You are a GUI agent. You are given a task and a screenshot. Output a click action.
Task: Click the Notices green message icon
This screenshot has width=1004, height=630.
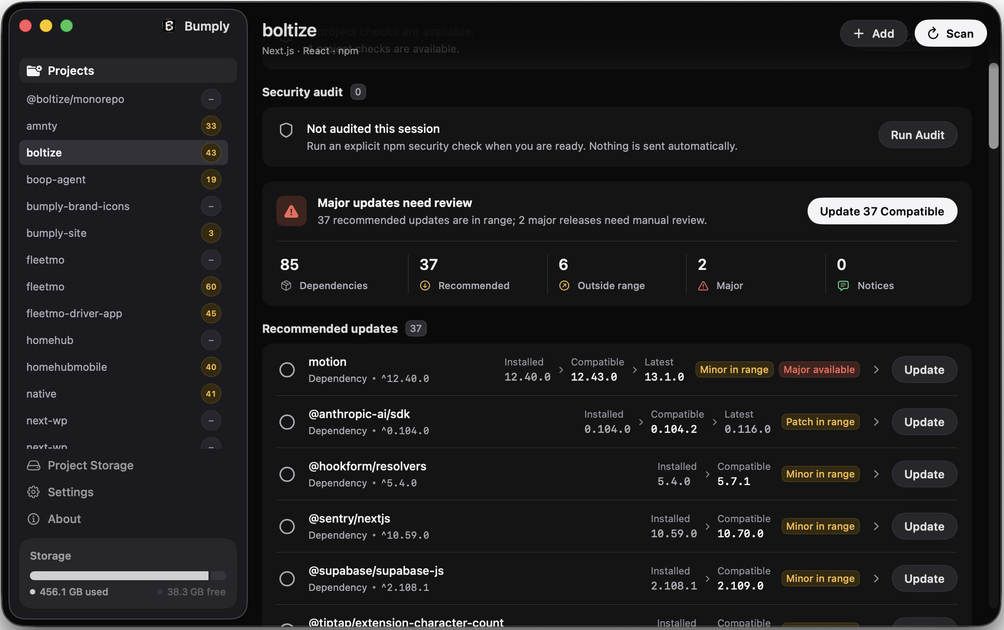(843, 286)
